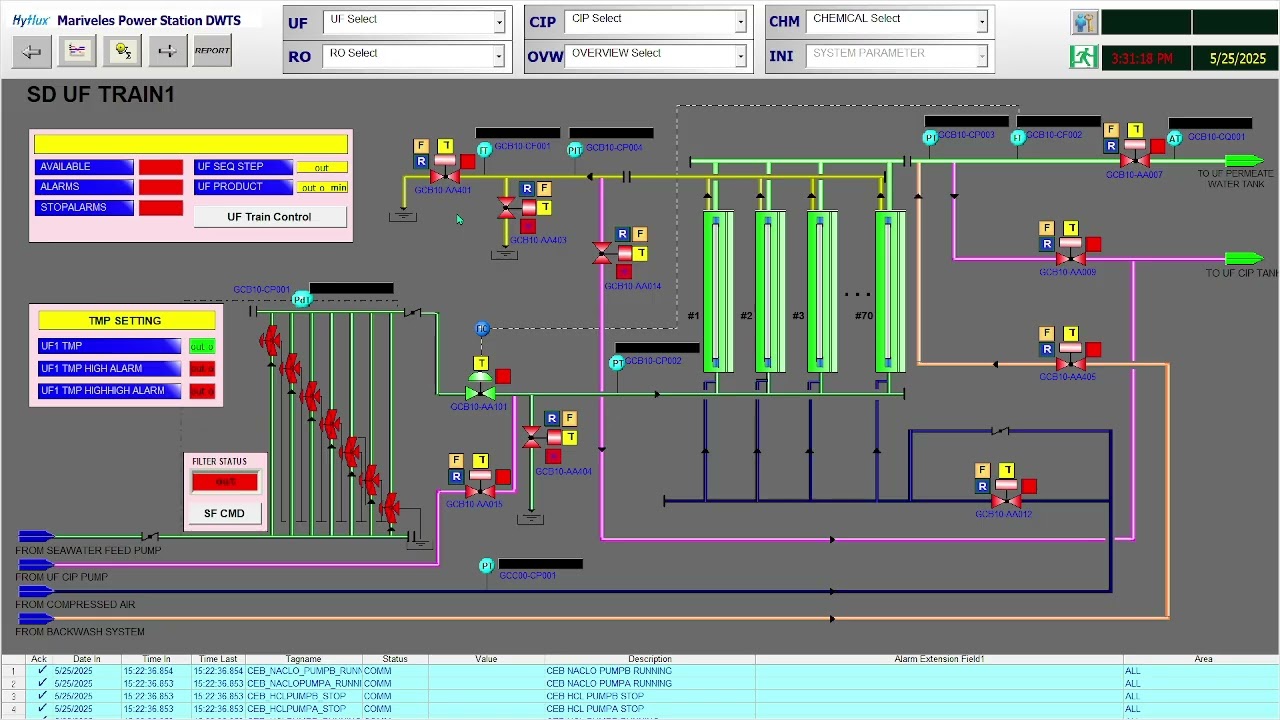Screen dimensions: 1280x720
Task: Click the PdT instrument GCB10-CP001
Action: 302,299
